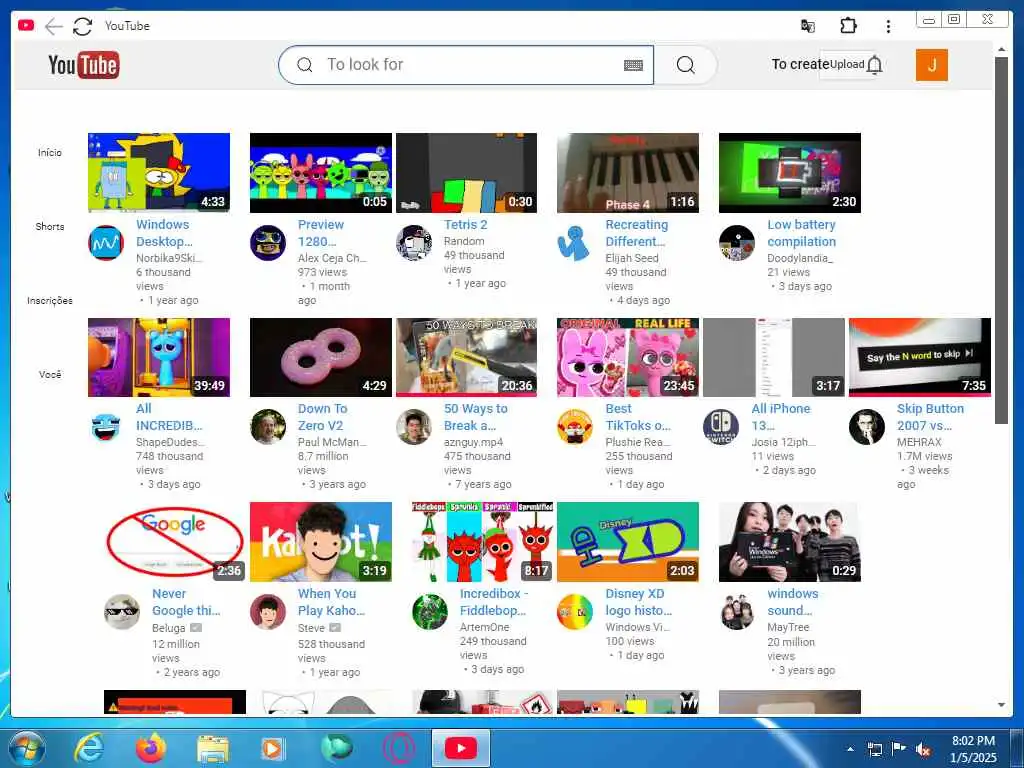Go to Você in sidebar

coord(50,374)
